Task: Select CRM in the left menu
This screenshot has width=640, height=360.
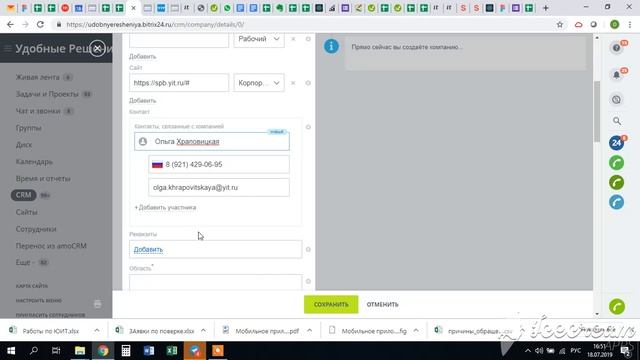Action: [x=23, y=195]
